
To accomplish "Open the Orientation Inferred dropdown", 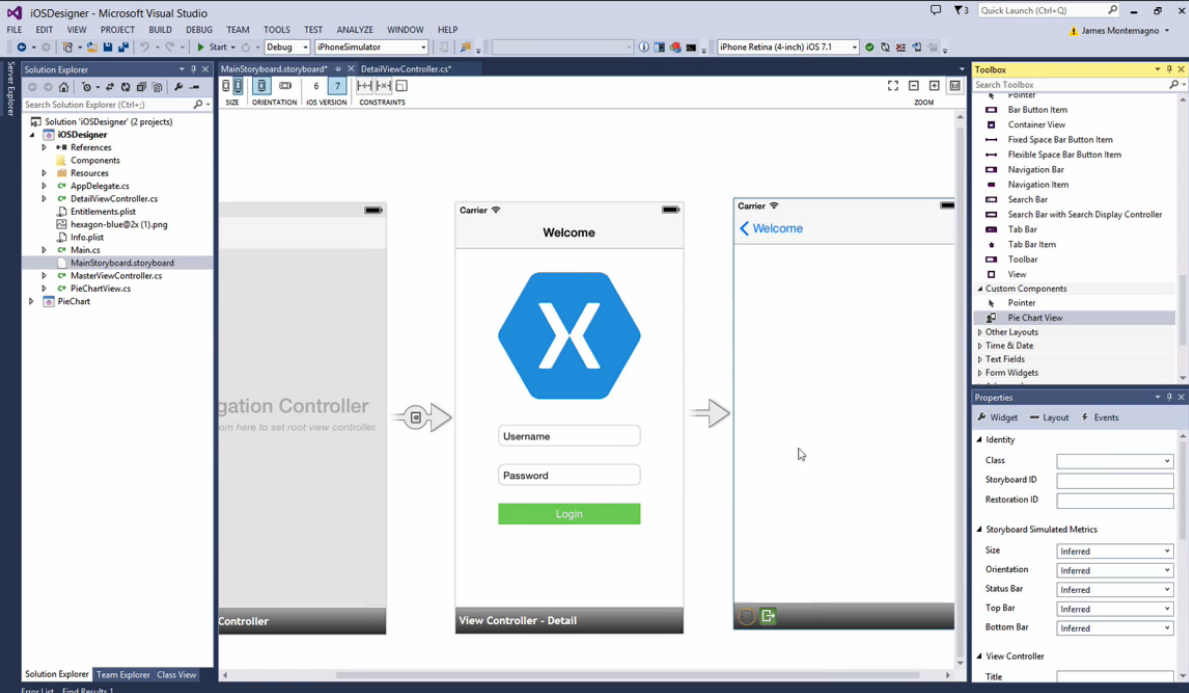I will coord(1115,570).
